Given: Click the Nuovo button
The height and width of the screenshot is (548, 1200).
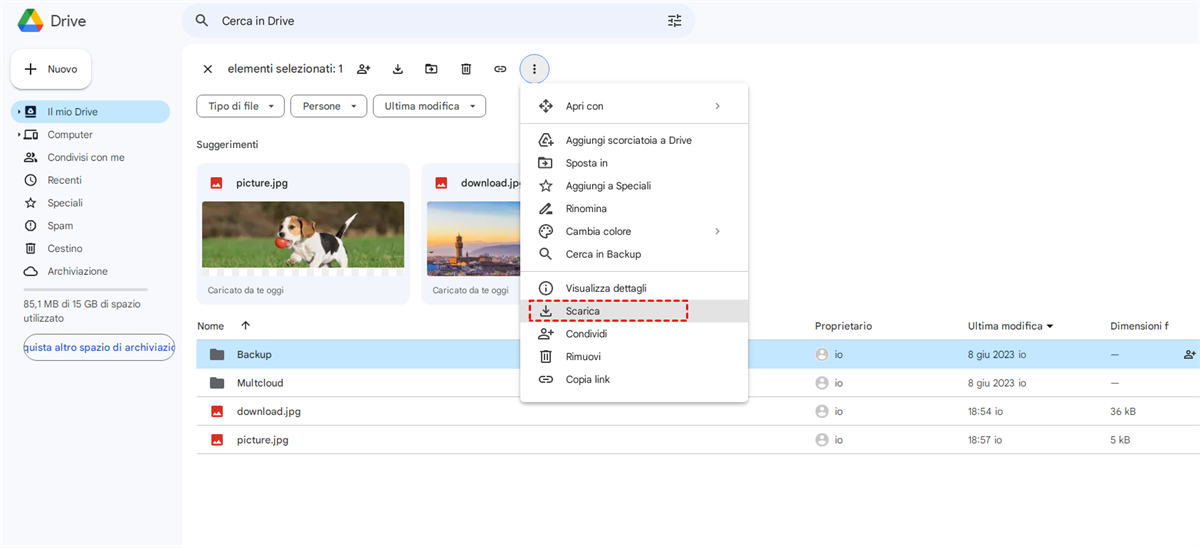Looking at the screenshot, I should point(51,69).
